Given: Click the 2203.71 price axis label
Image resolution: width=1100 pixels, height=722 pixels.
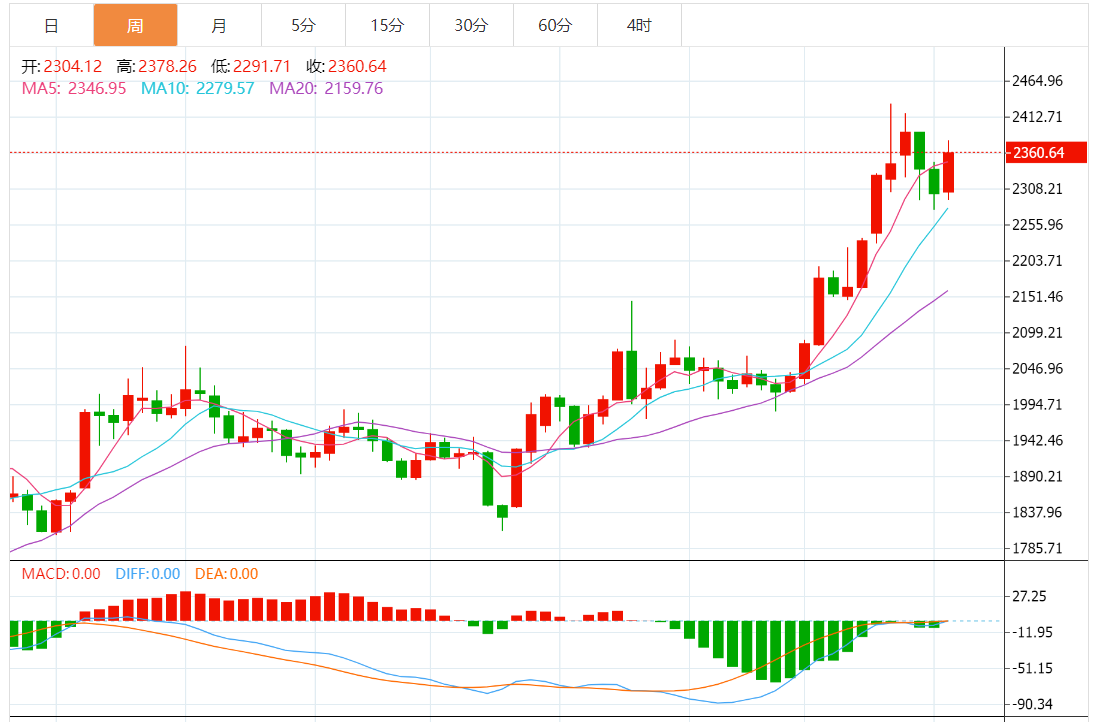Looking at the screenshot, I should (x=1037, y=260).
